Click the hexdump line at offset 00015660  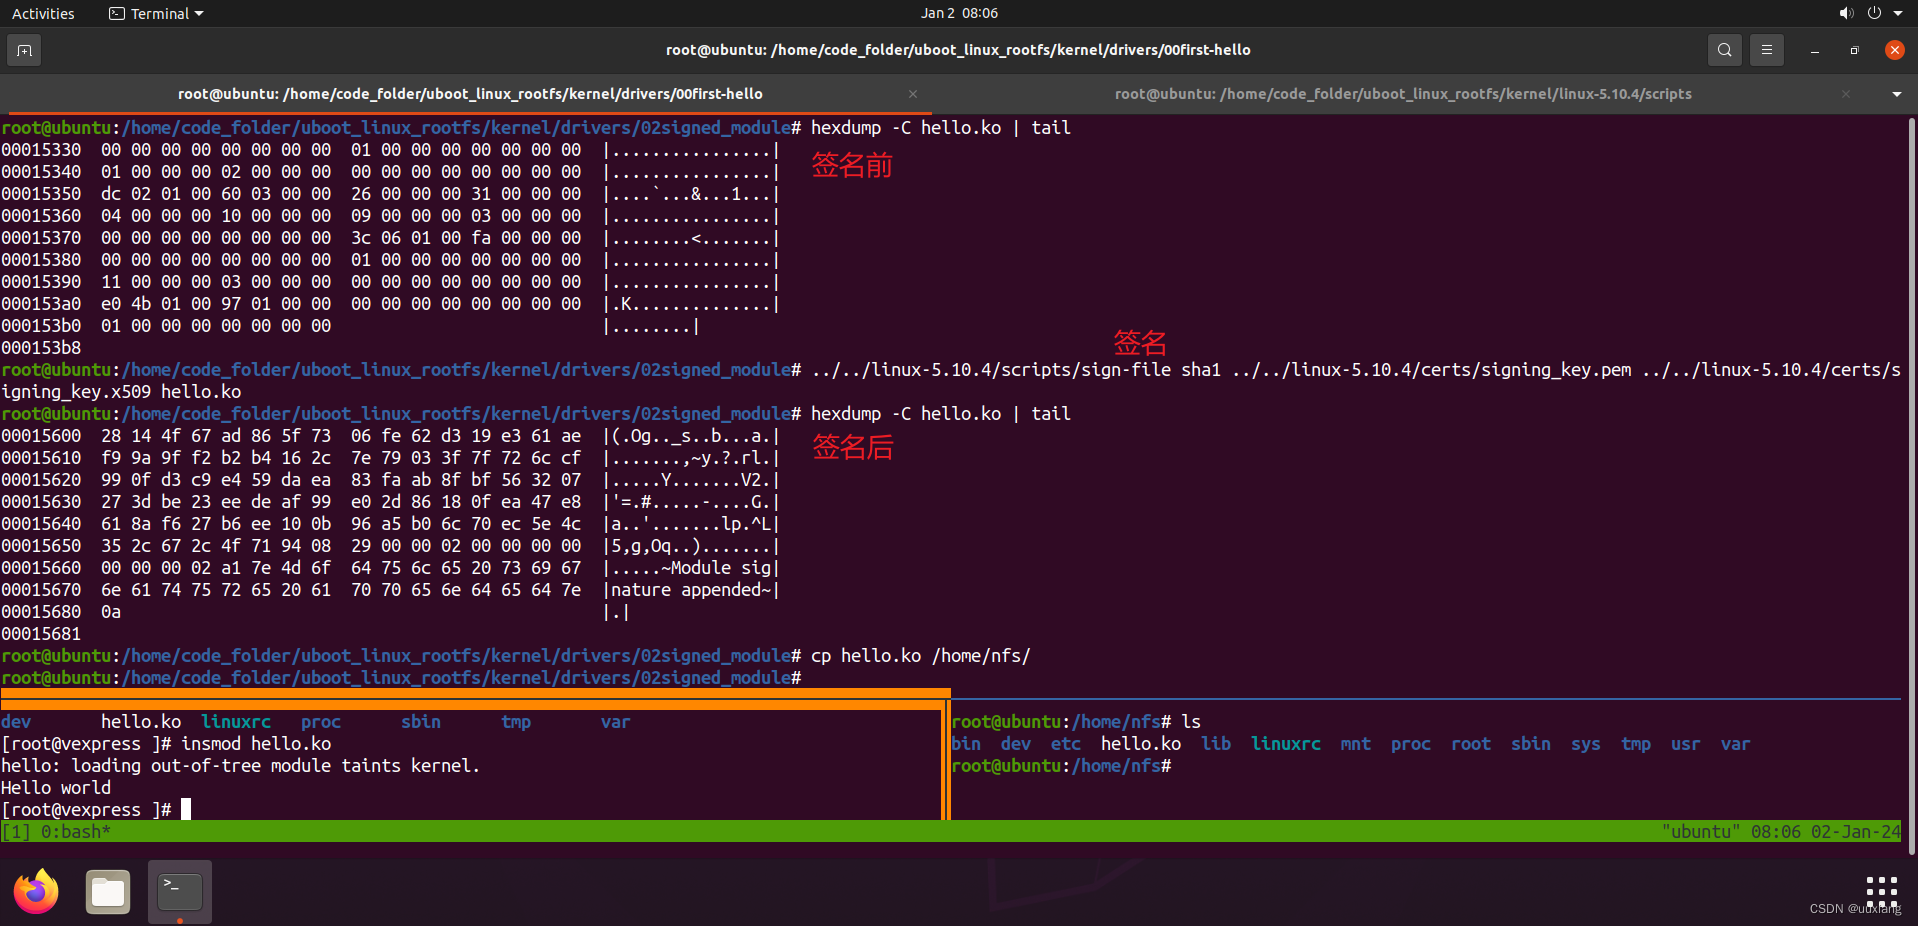tap(390, 568)
